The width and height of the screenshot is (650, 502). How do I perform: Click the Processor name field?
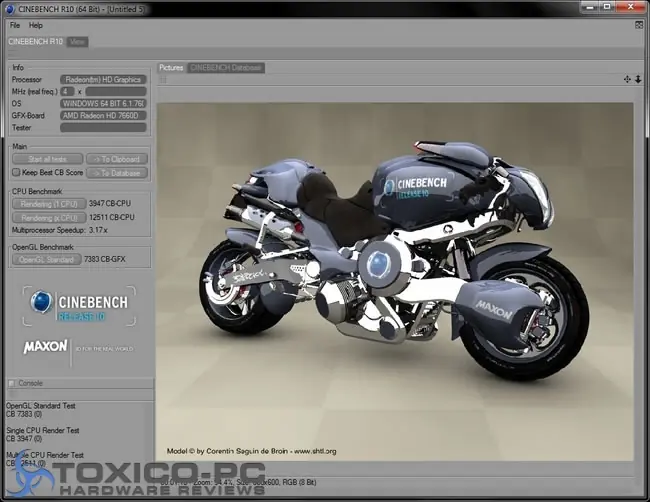pos(103,80)
